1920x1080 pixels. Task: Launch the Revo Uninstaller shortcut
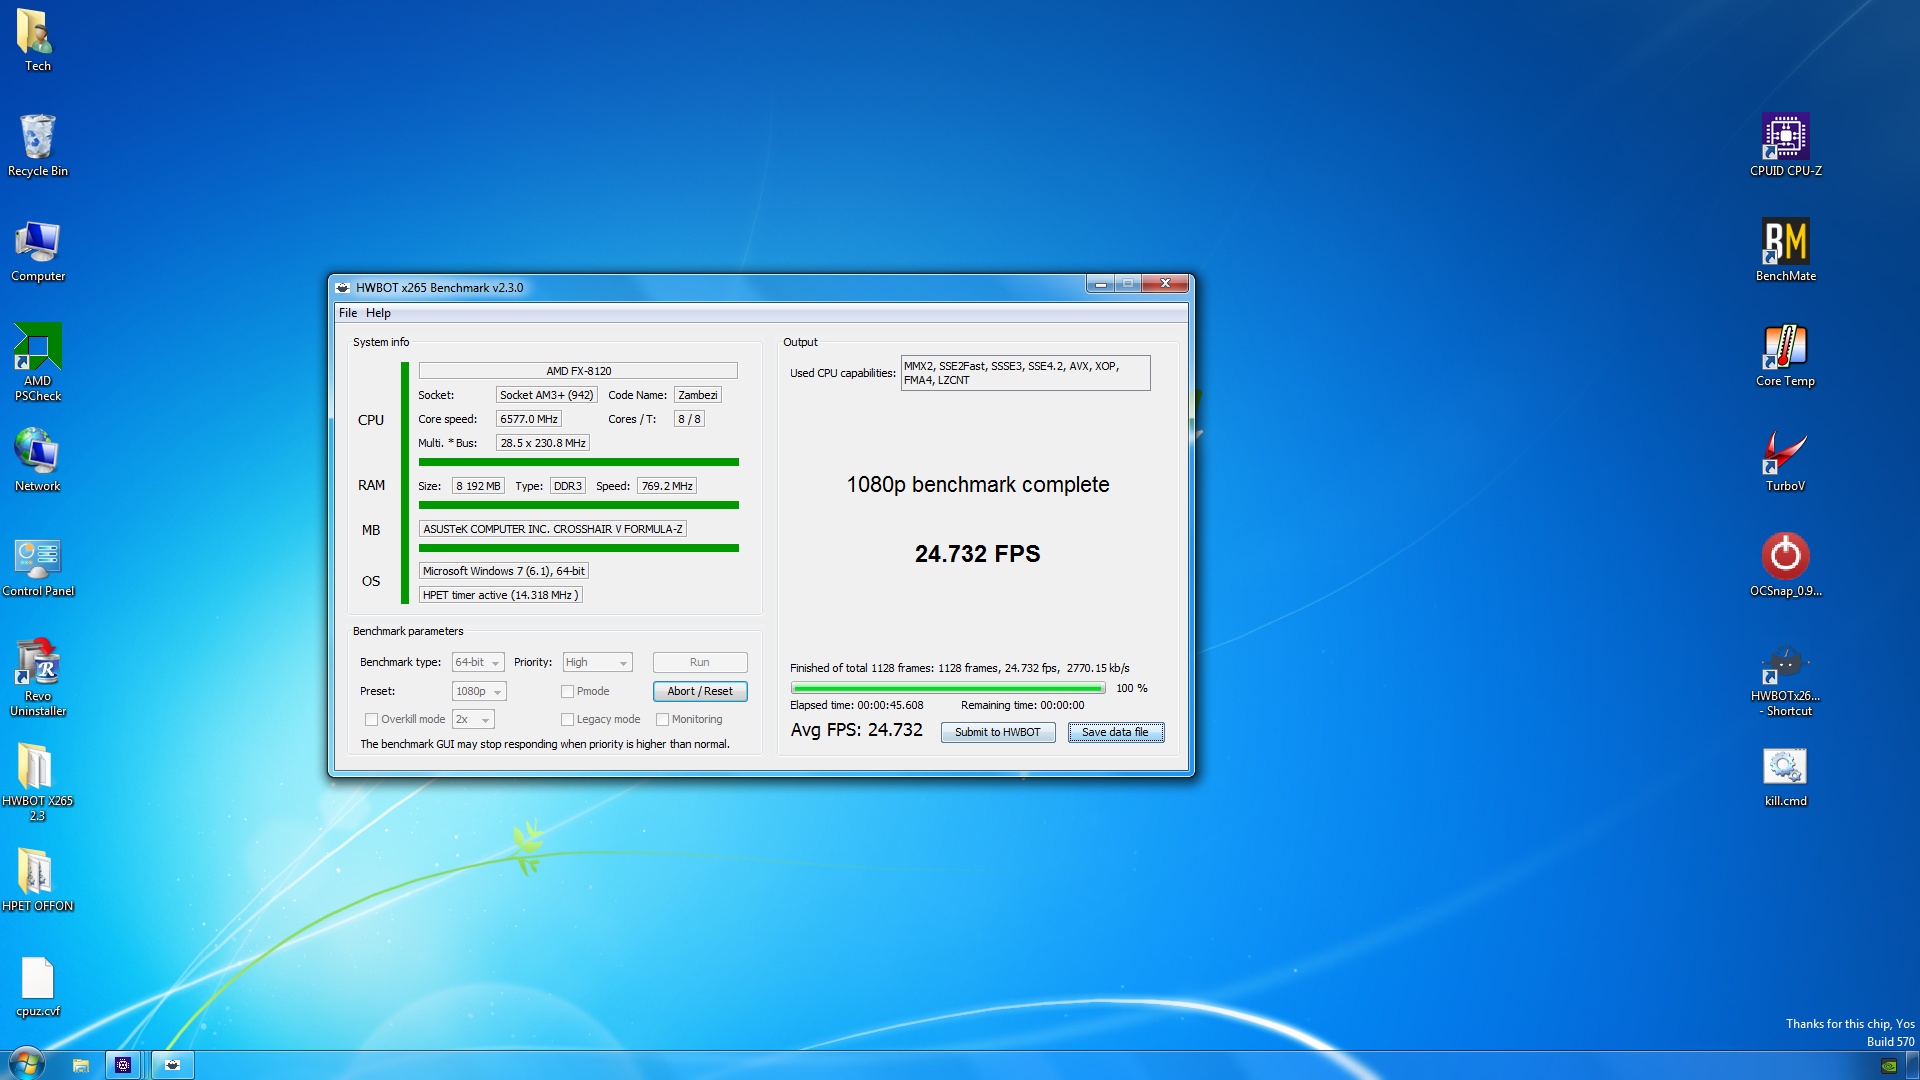click(37, 677)
